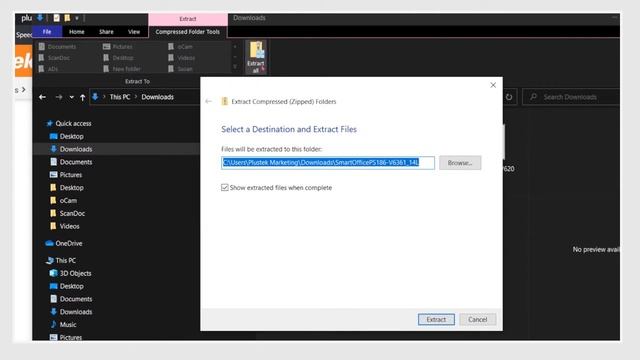
Task: Click the Search Downloads box
Action: [571, 97]
